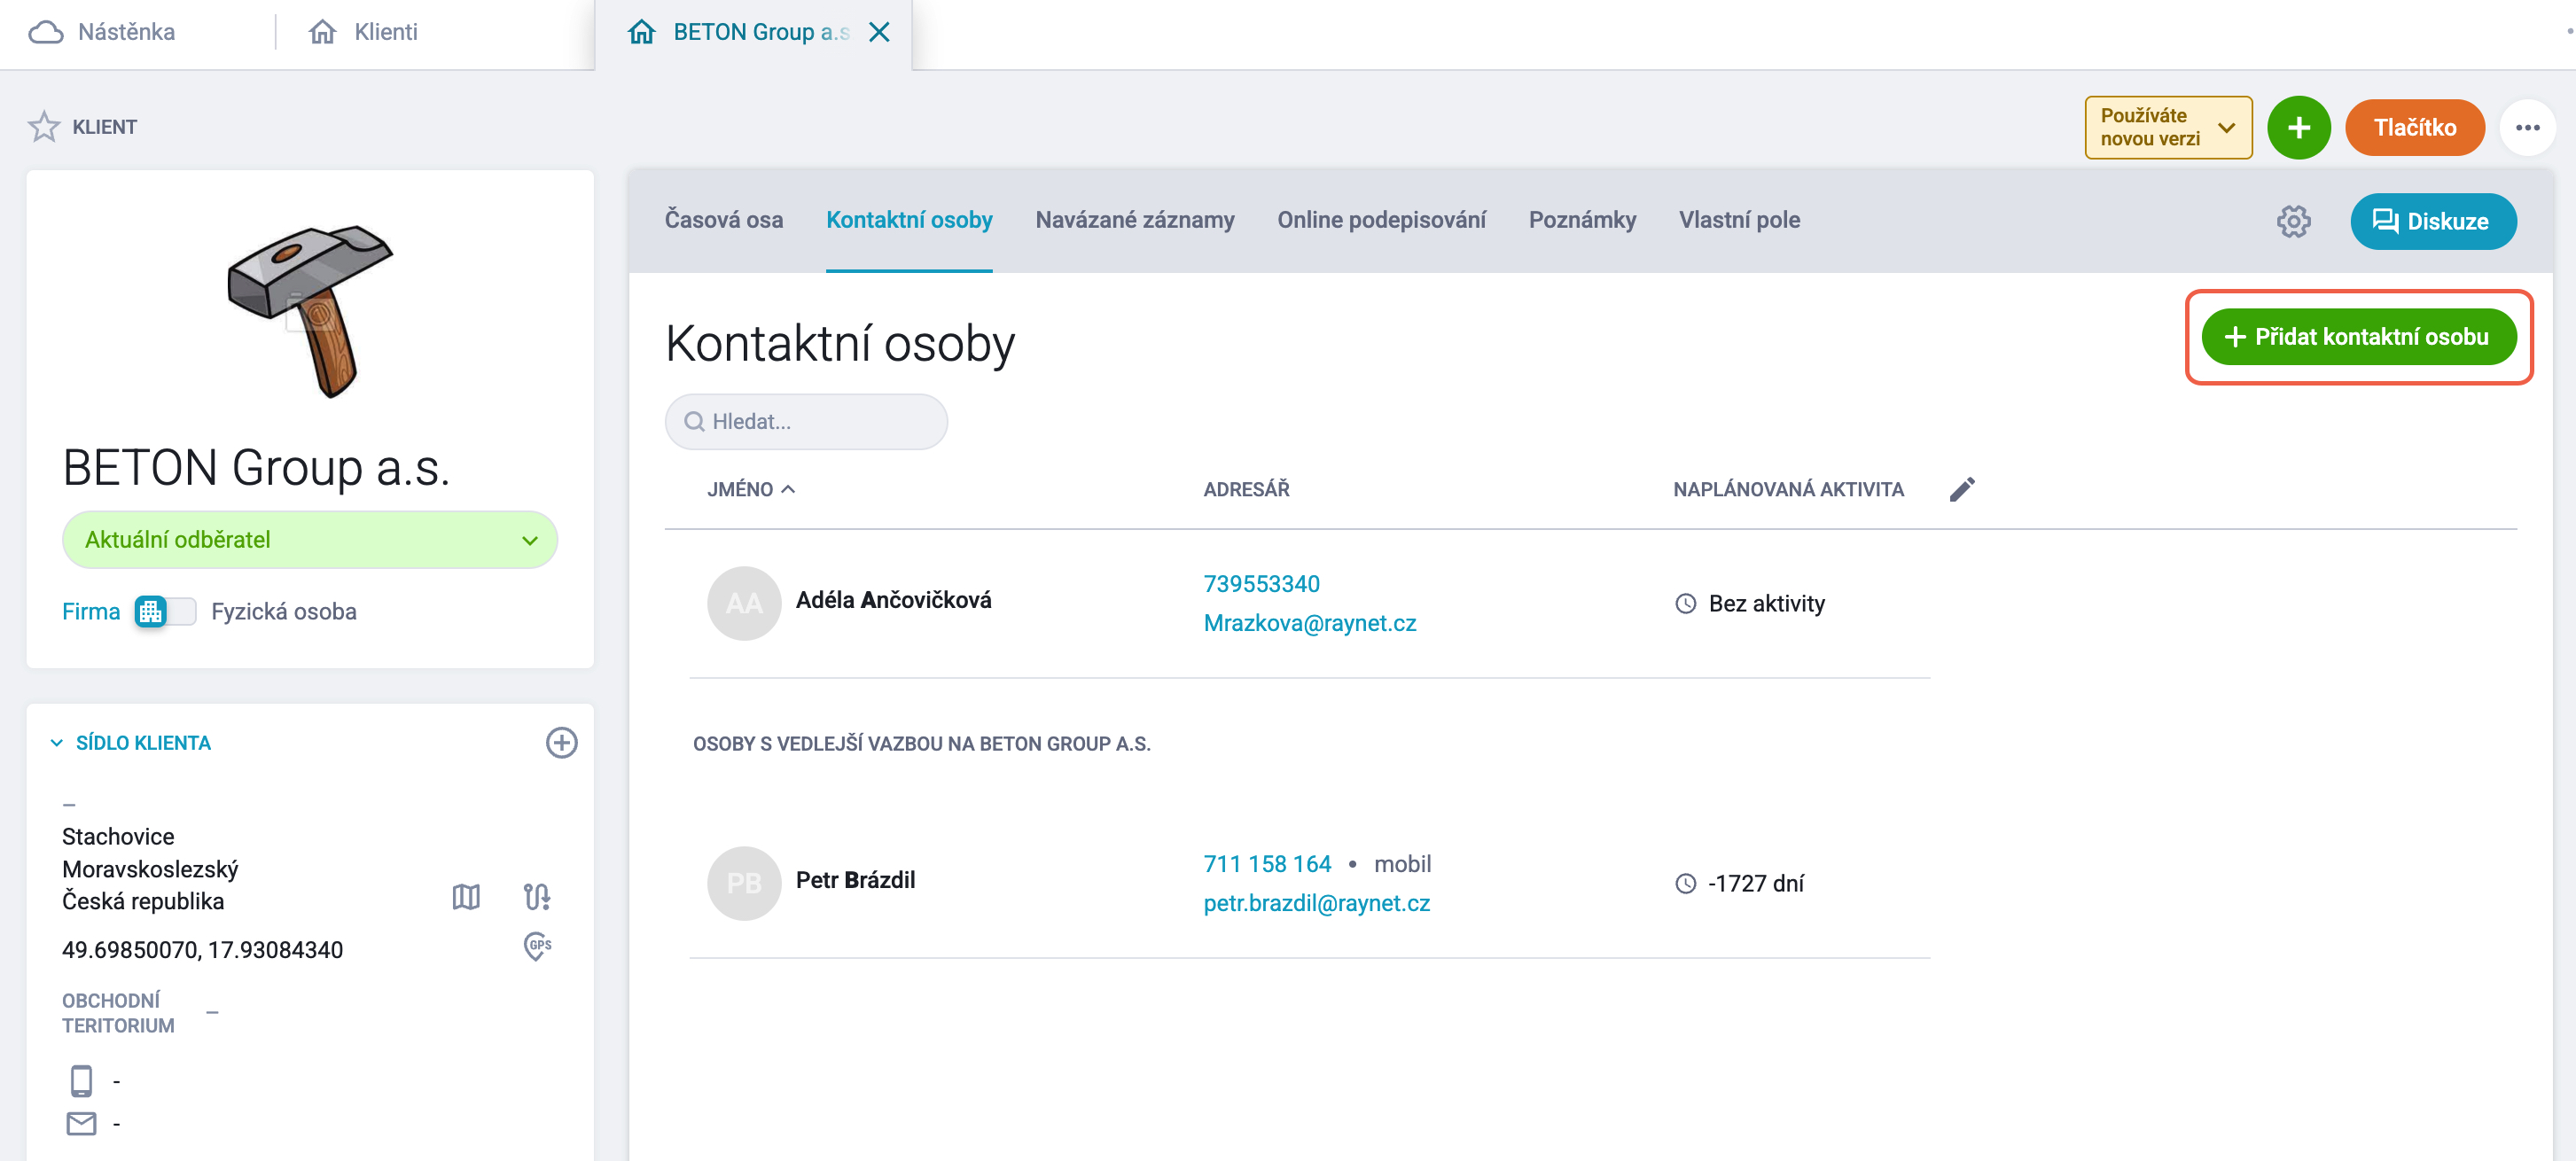
Task: Email petr.brazdil@raynet.cz
Action: tap(1316, 903)
